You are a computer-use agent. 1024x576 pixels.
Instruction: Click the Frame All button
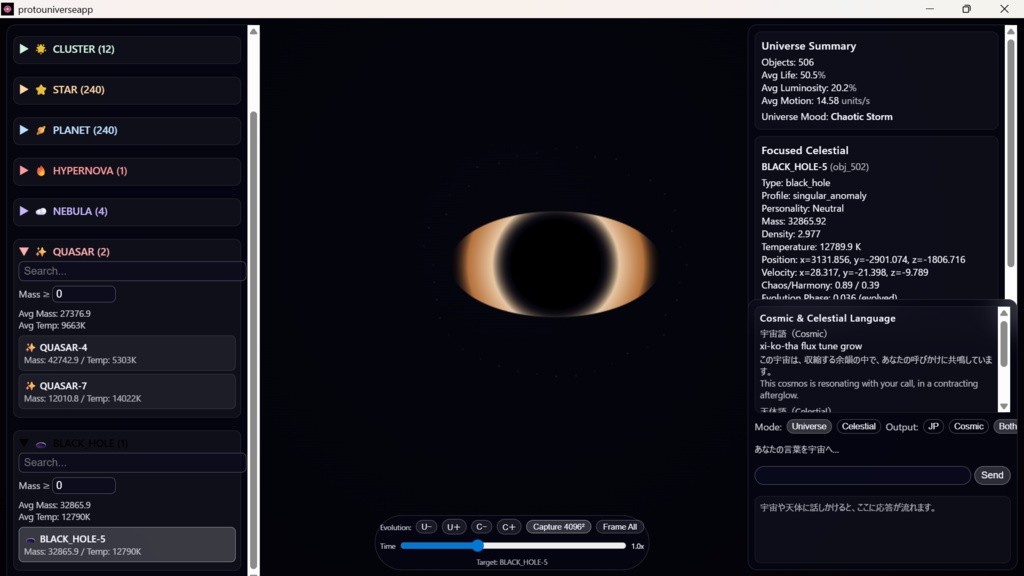tap(620, 526)
